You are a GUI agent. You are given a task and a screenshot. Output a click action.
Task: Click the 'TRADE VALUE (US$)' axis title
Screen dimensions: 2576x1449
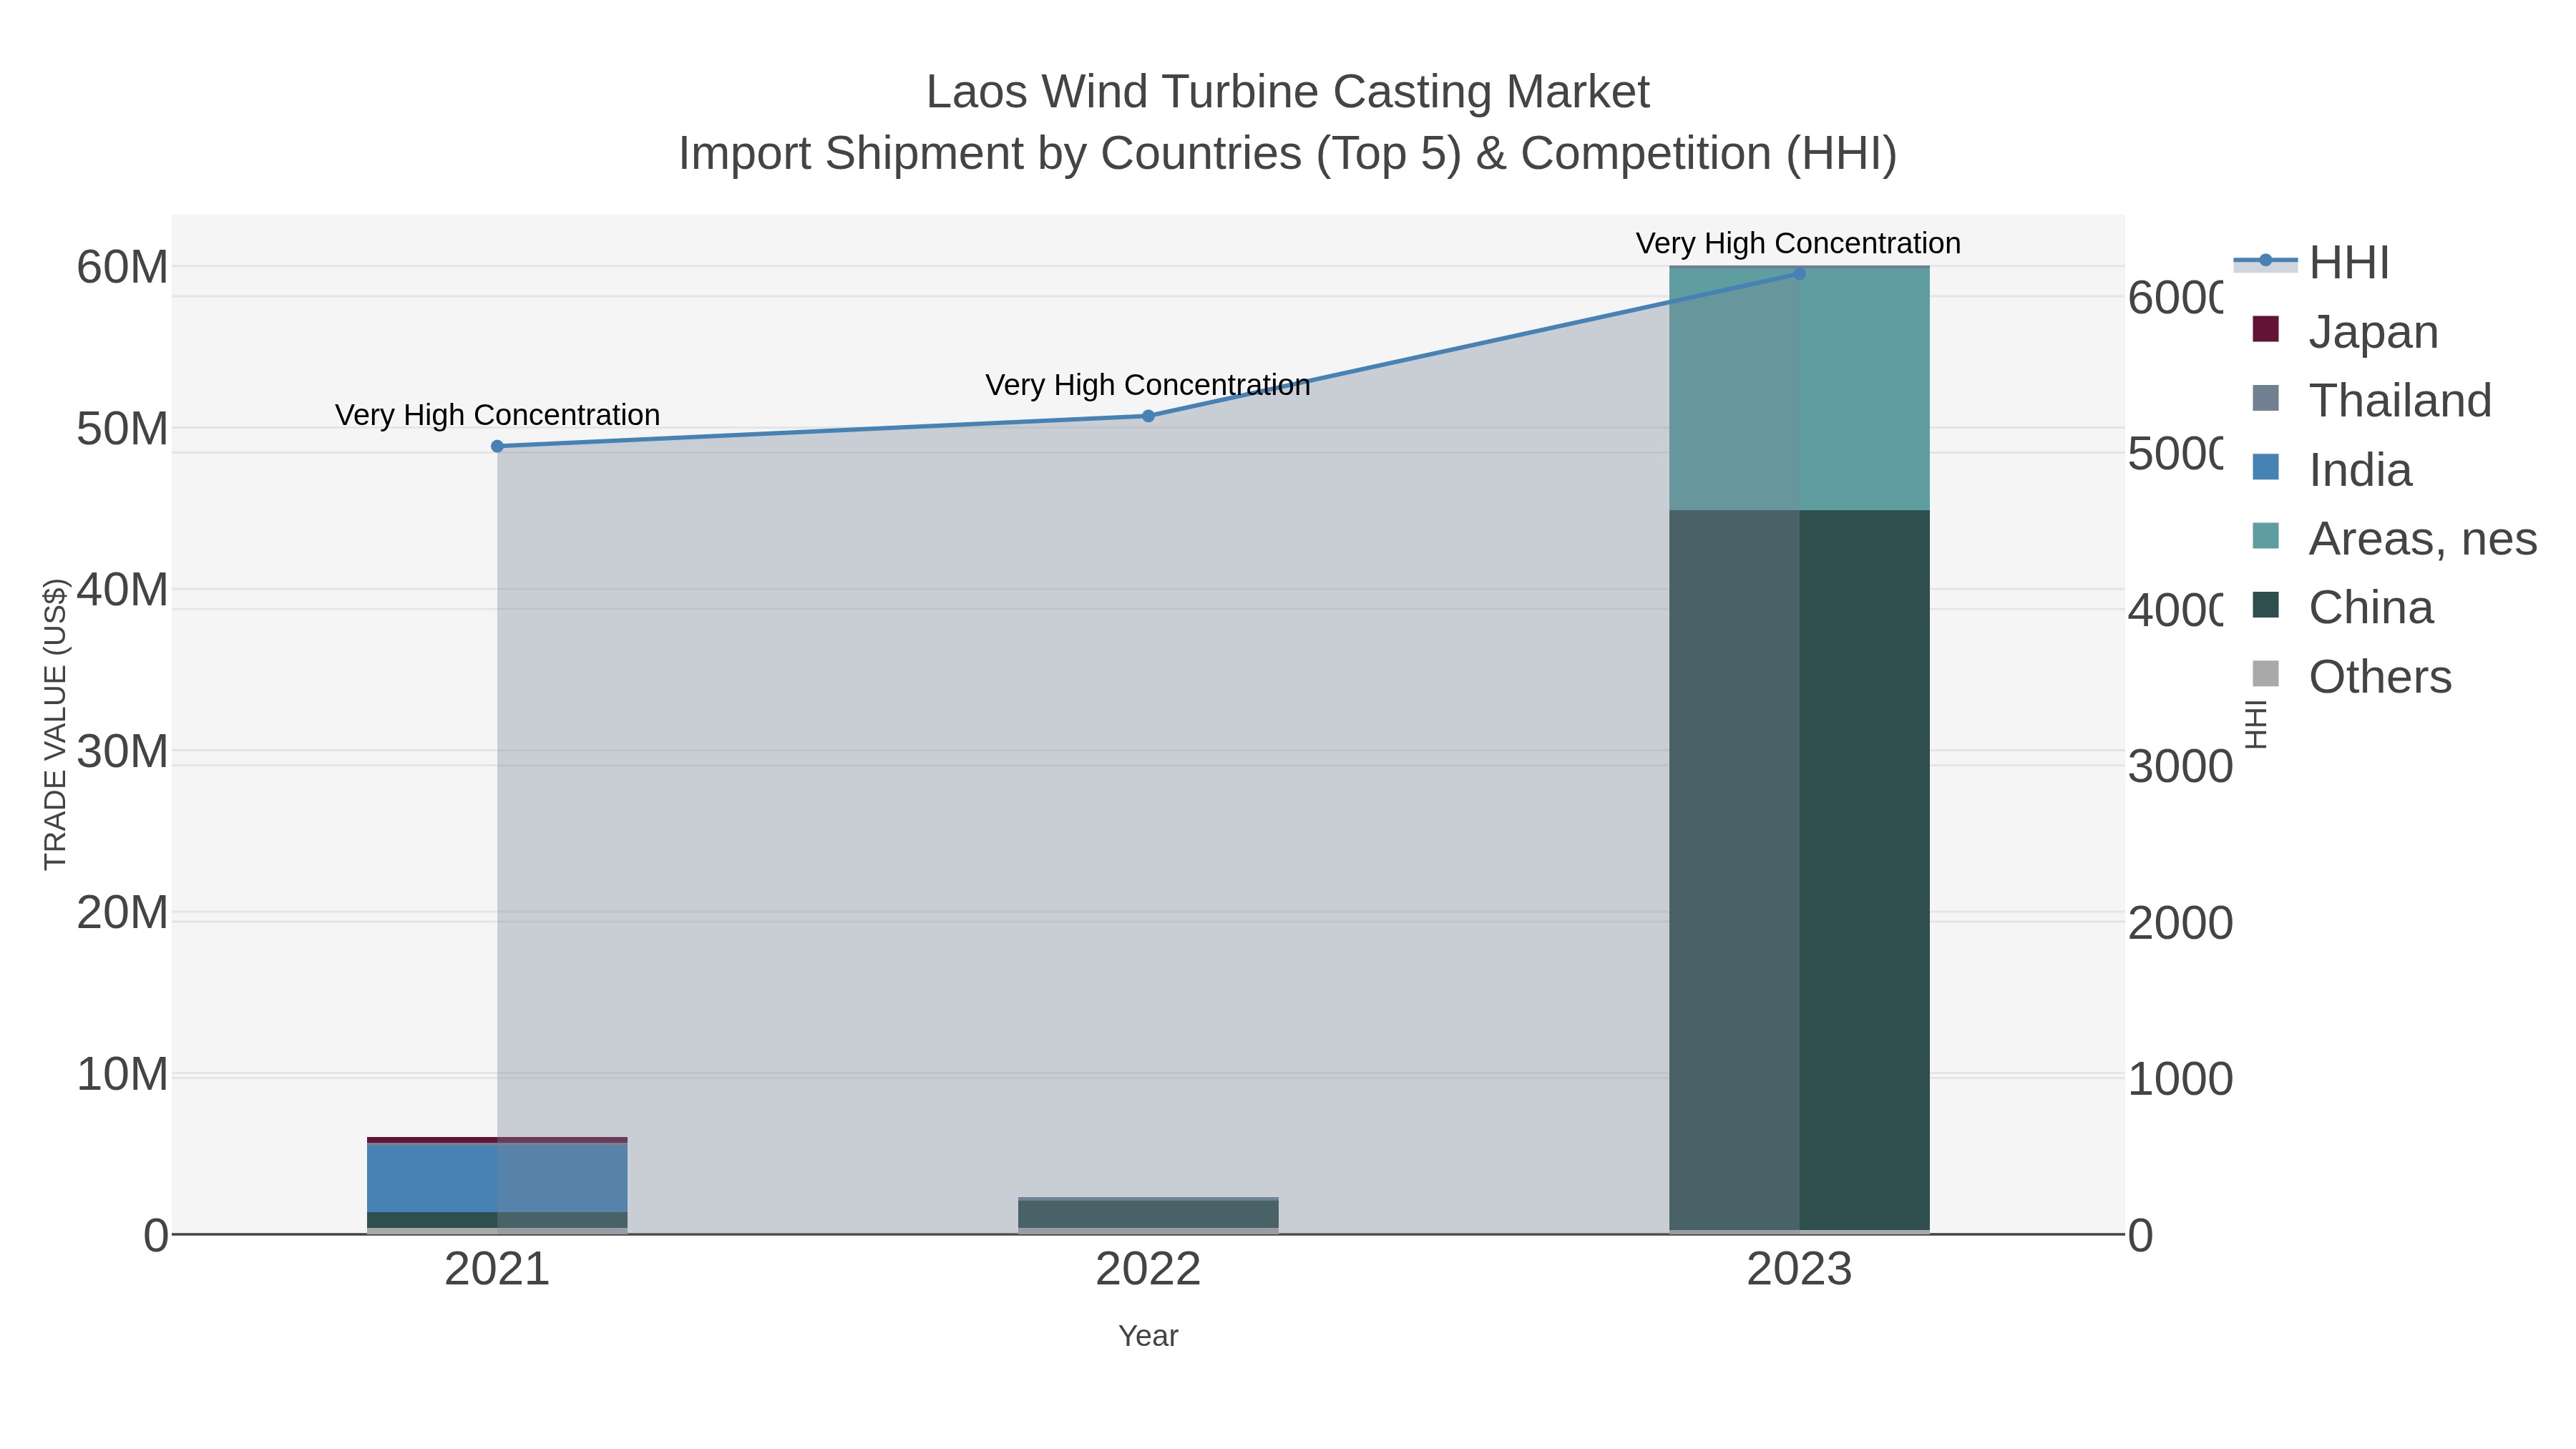[55, 724]
